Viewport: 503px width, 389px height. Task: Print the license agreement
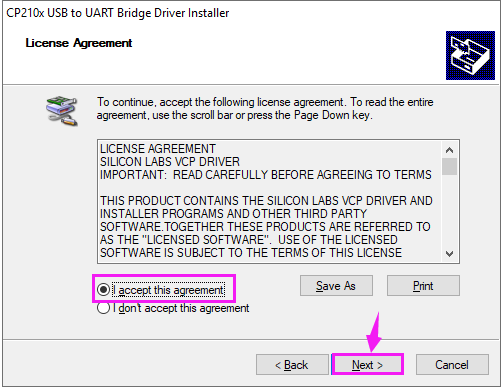click(423, 286)
